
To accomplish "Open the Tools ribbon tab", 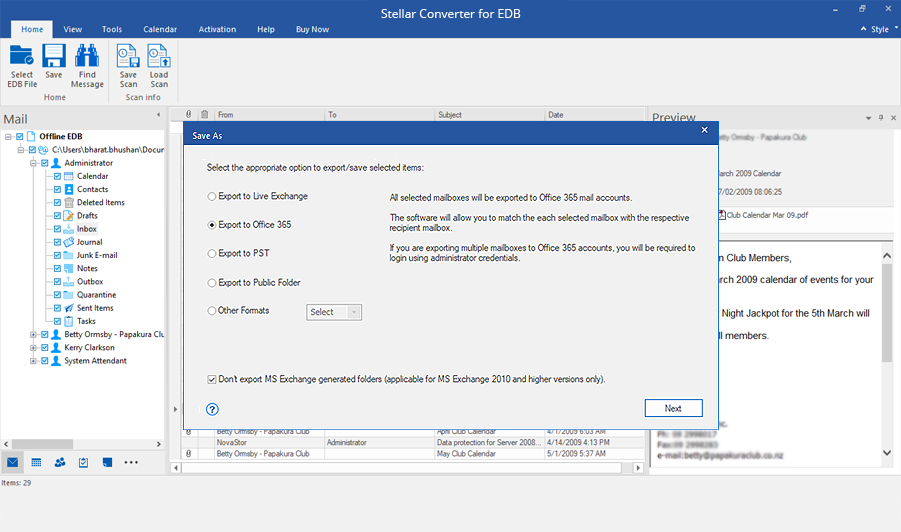I will (111, 30).
